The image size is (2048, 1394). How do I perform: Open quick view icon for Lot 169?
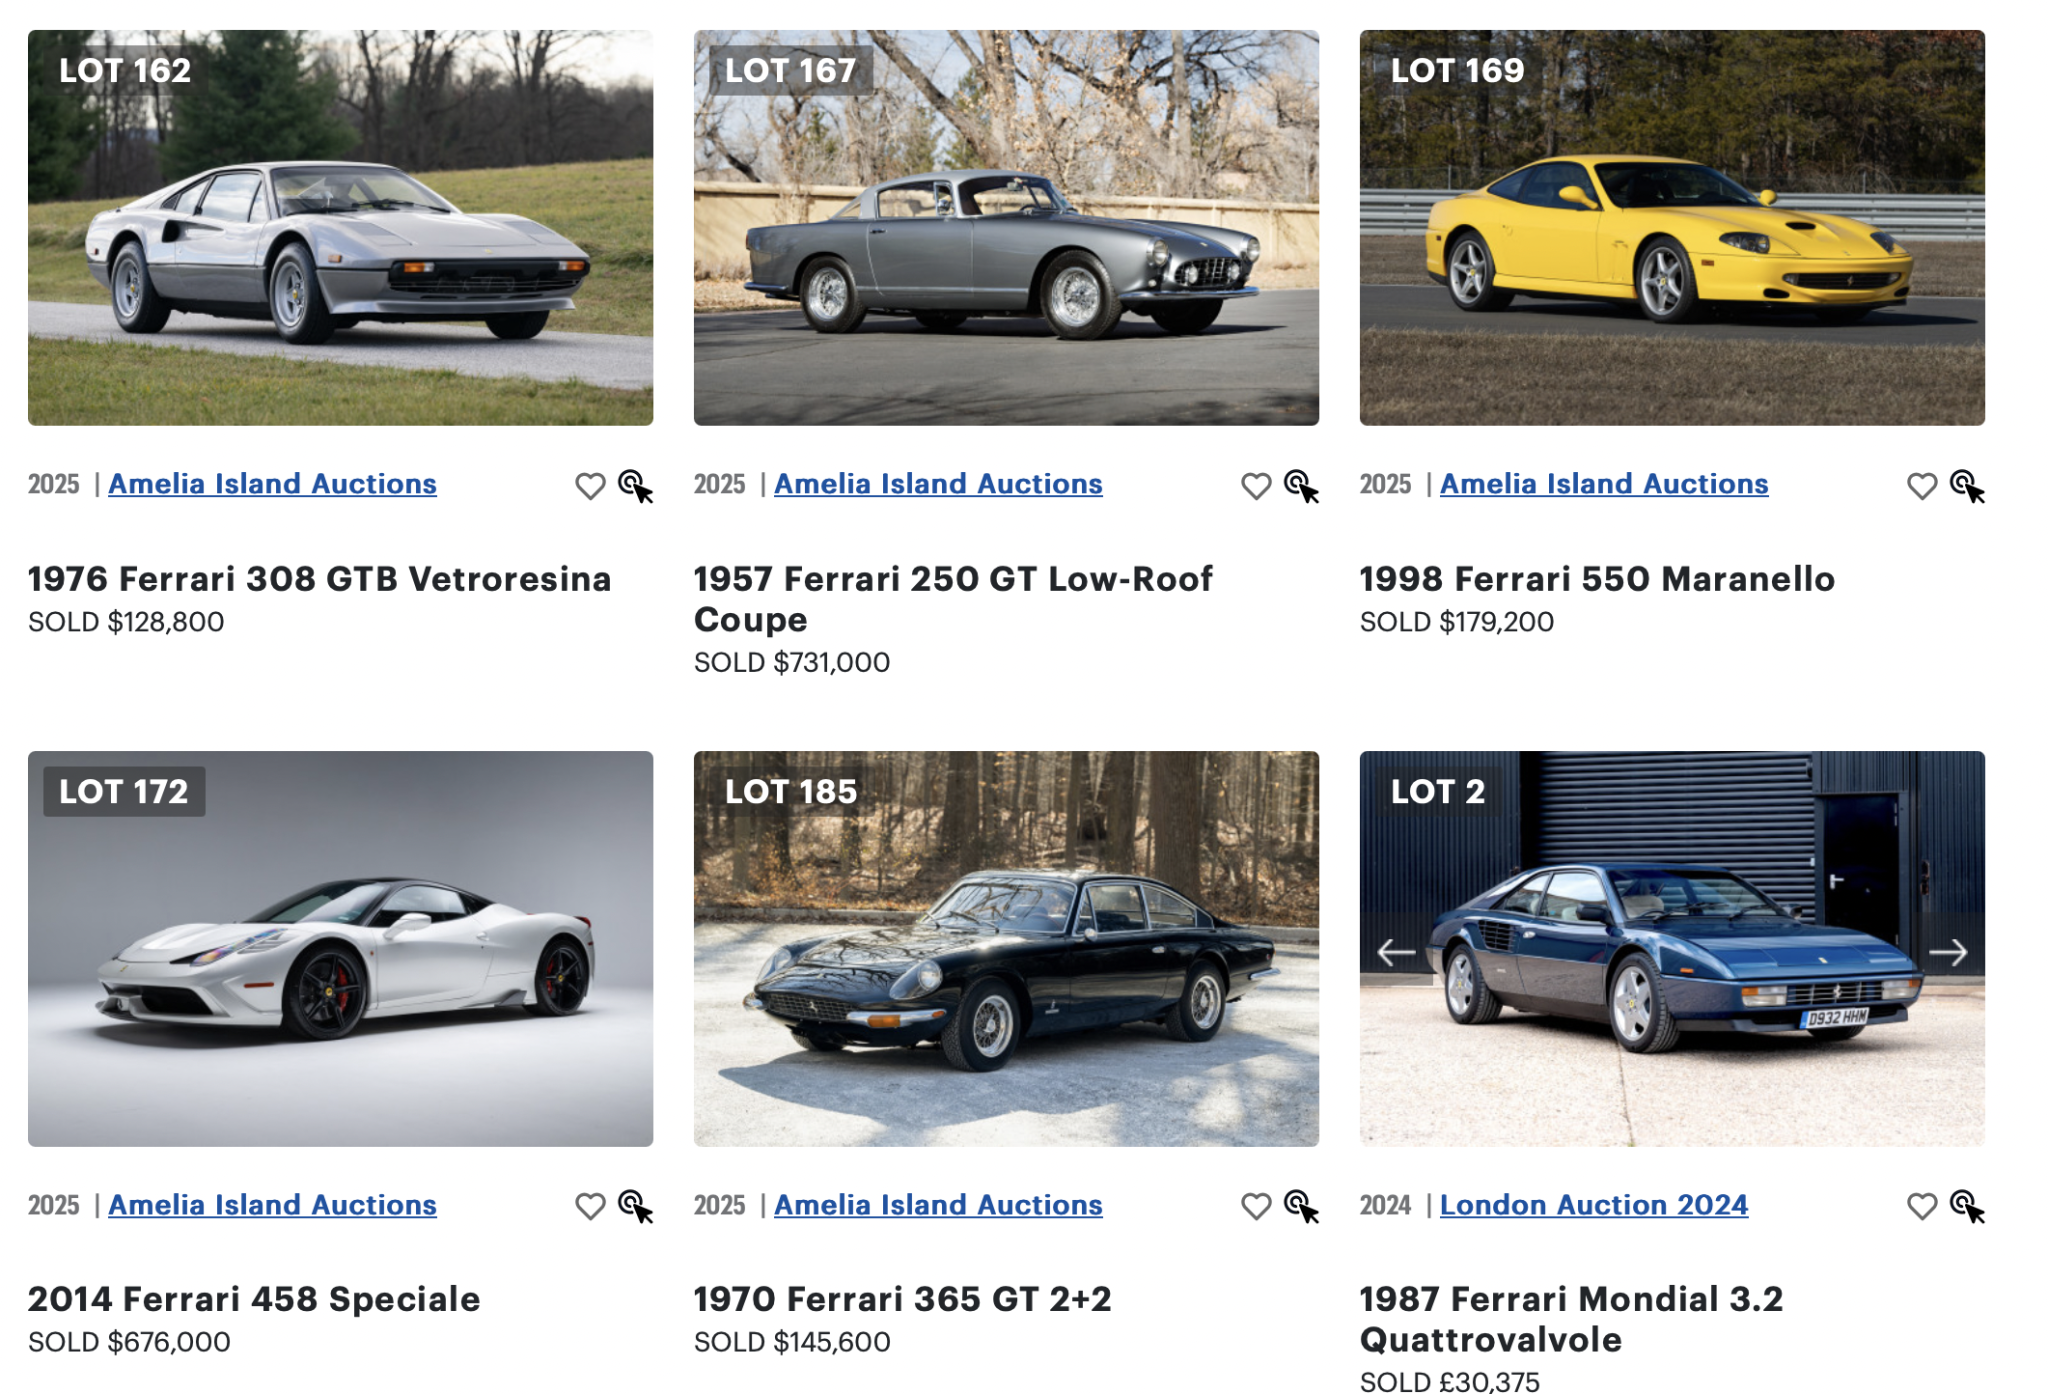coord(1968,486)
